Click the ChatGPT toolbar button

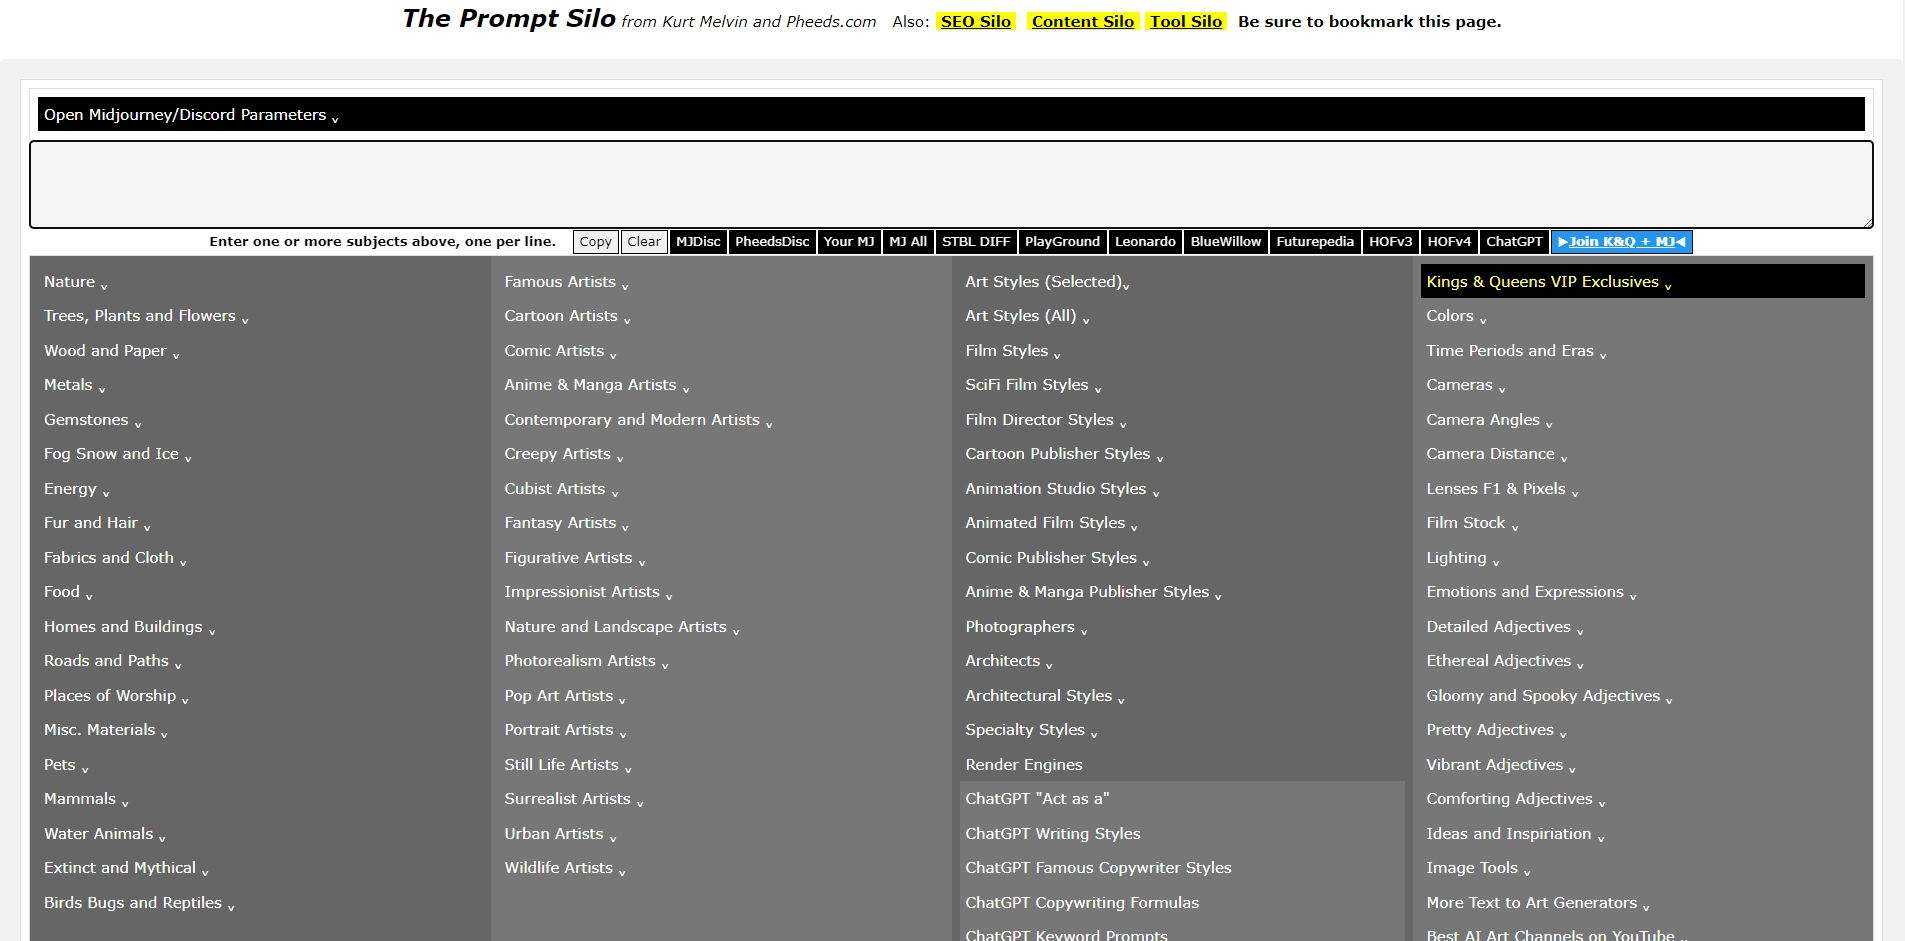[1513, 242]
